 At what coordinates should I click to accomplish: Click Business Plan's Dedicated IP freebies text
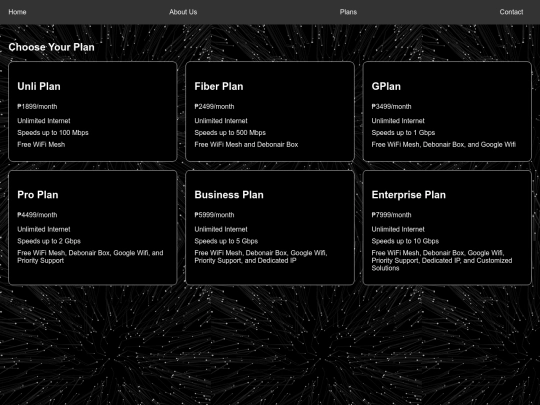[261, 257]
